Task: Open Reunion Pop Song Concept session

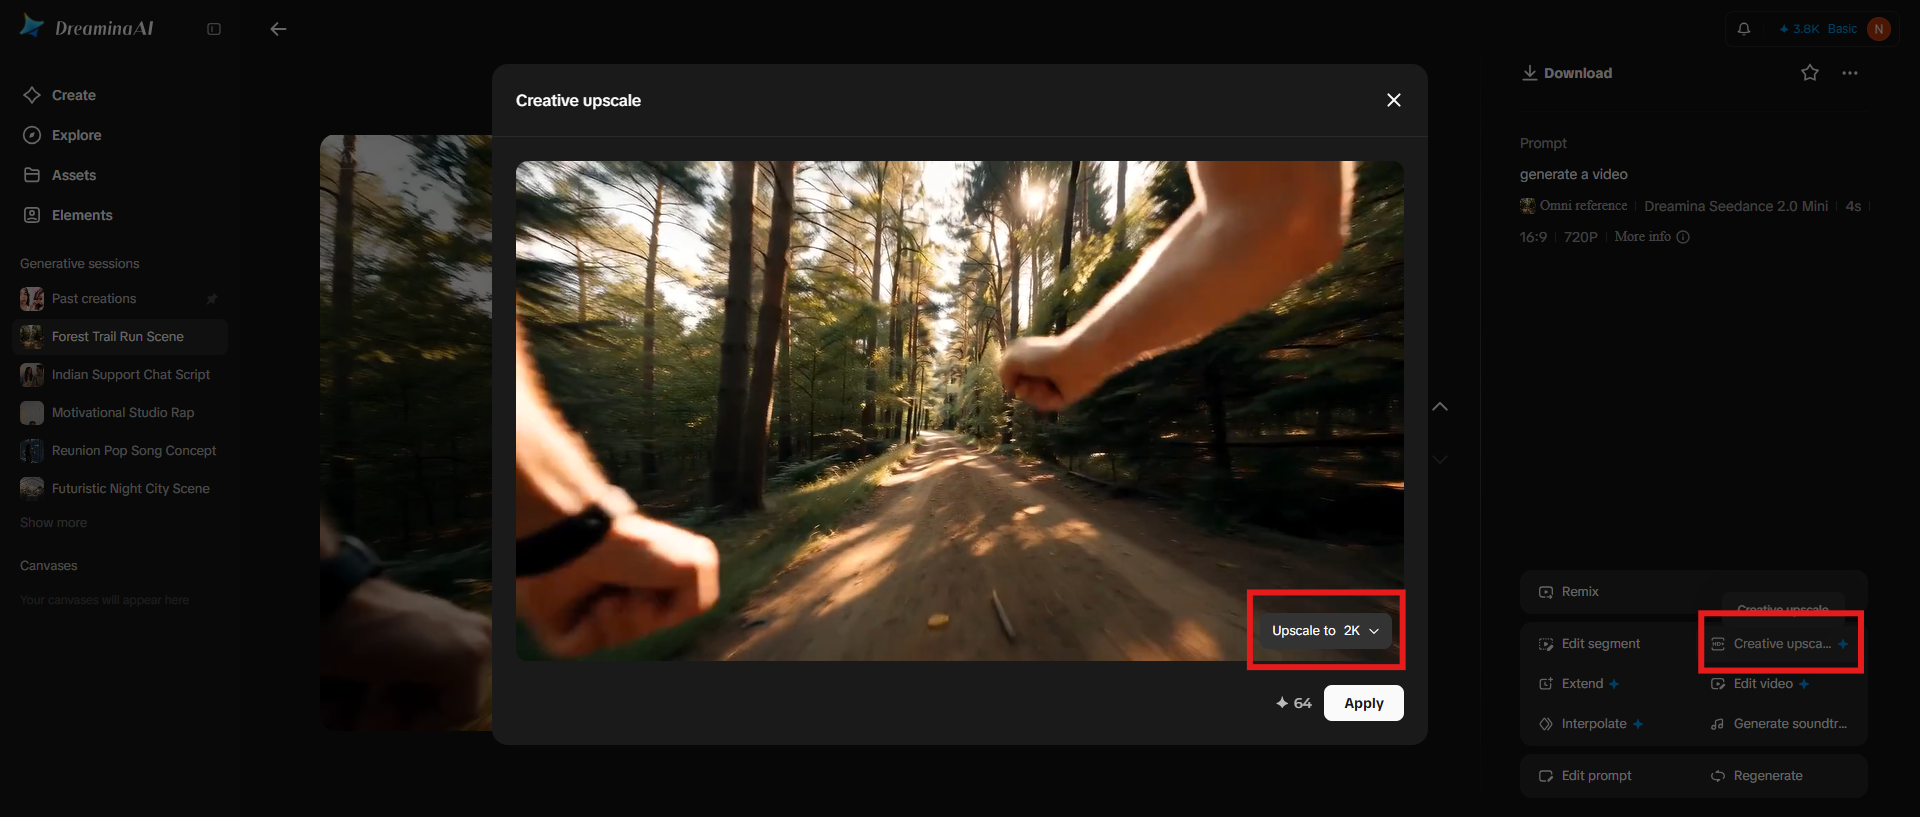Action: click(120, 451)
